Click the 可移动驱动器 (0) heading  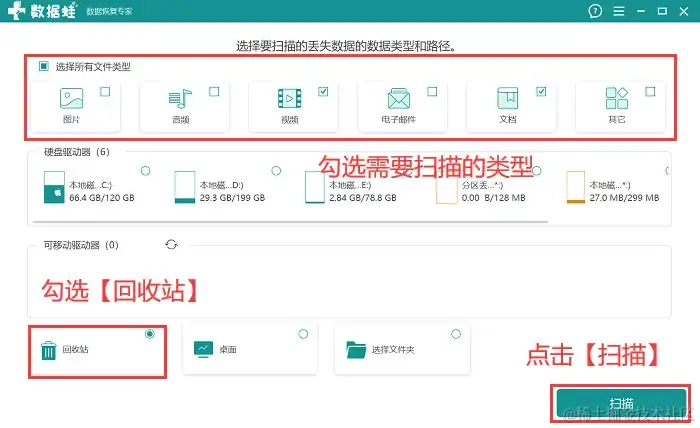[81, 245]
